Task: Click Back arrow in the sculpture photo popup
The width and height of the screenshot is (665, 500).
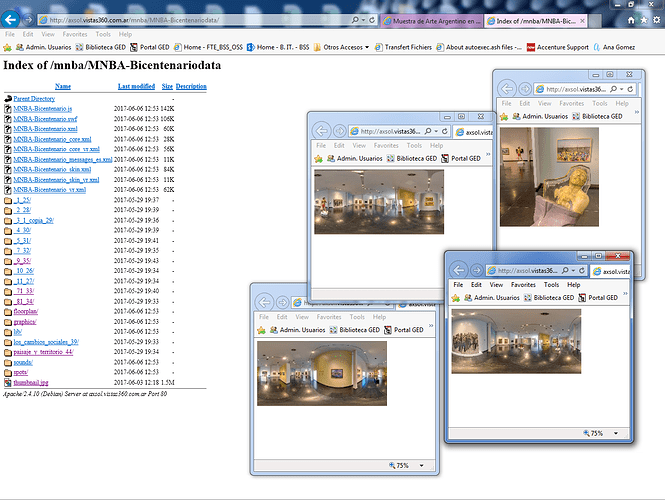Action: click(507, 89)
